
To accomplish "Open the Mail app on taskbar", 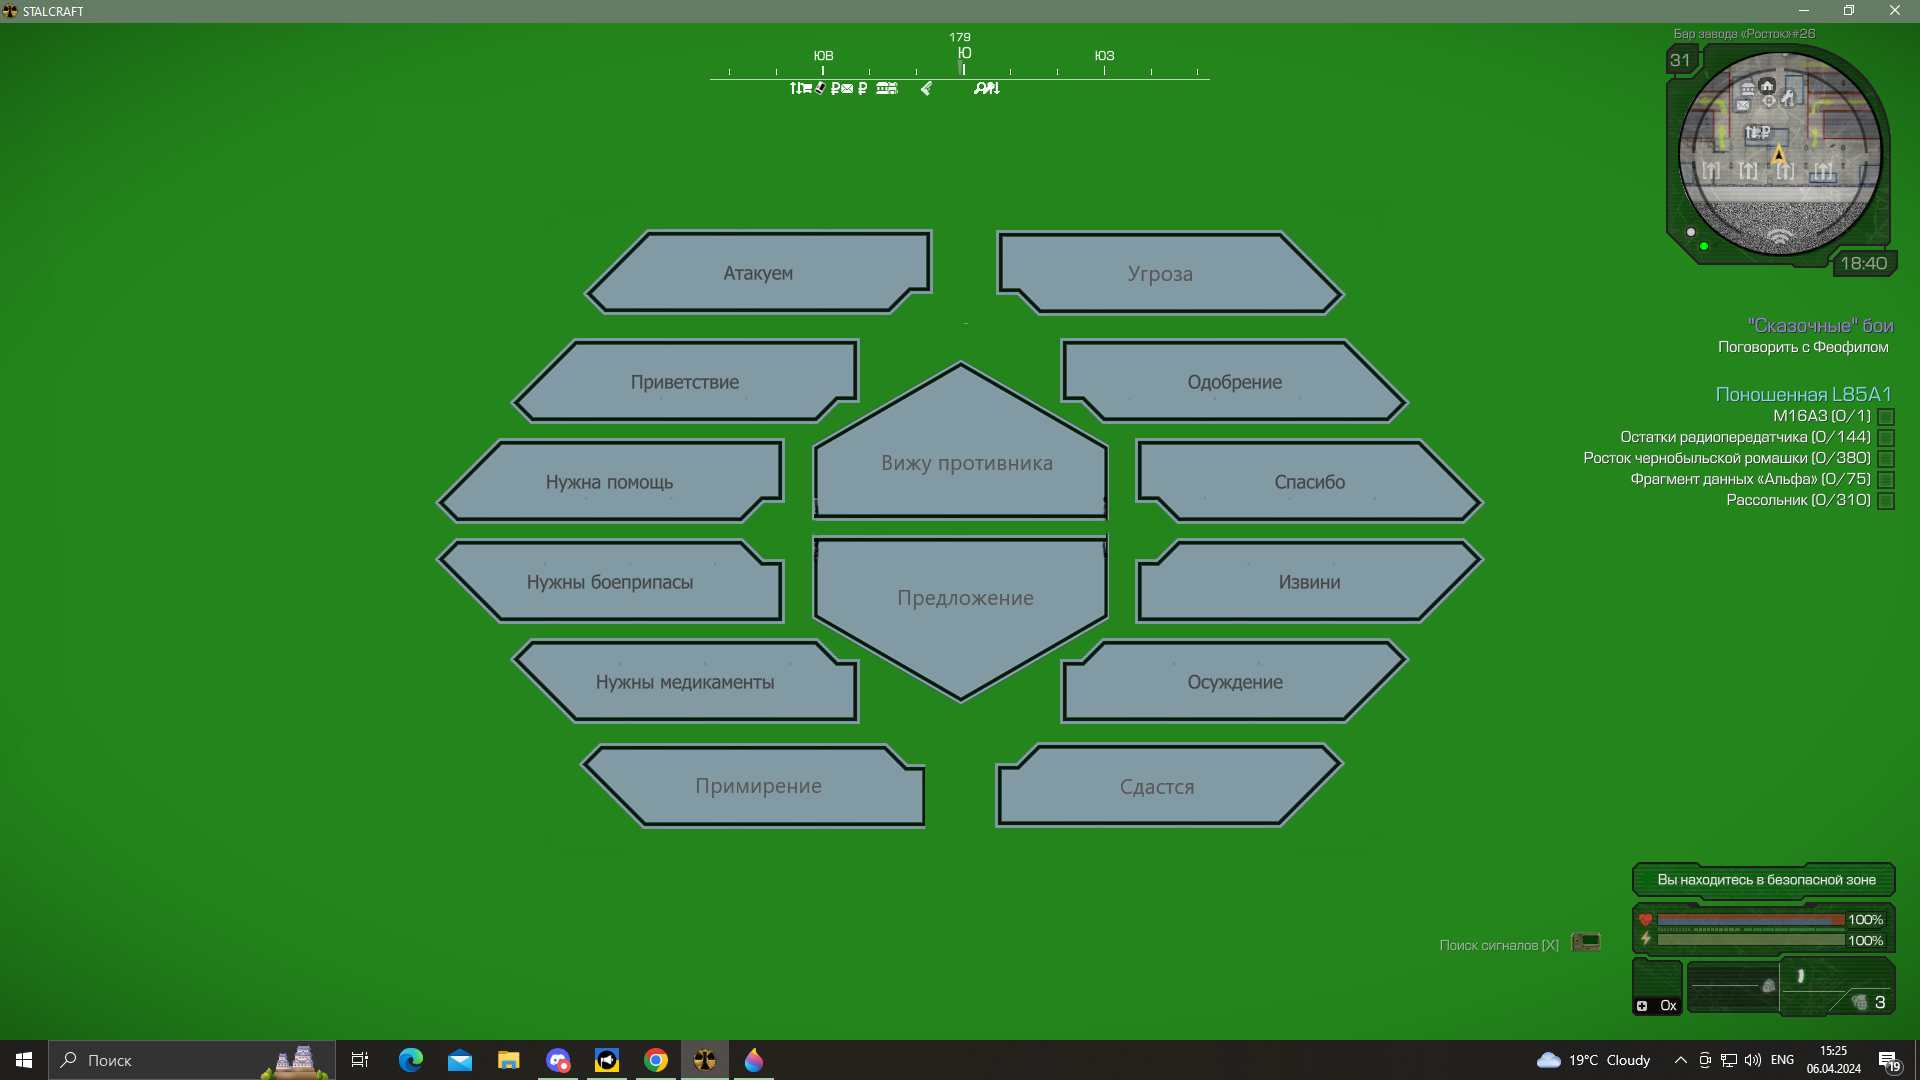I will pyautogui.click(x=460, y=1060).
